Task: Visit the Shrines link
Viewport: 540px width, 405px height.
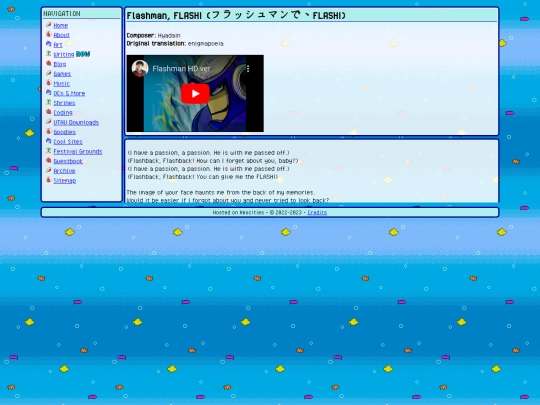Action: point(64,103)
